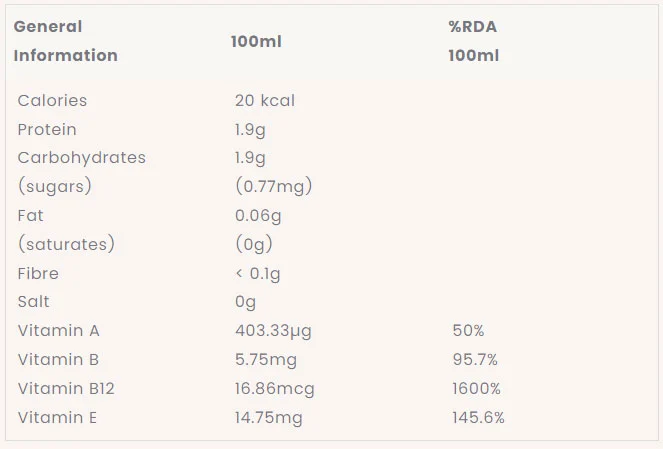The image size is (663, 449).
Task: Select the 145.6% Vitamin E RDA value
Action: [479, 417]
